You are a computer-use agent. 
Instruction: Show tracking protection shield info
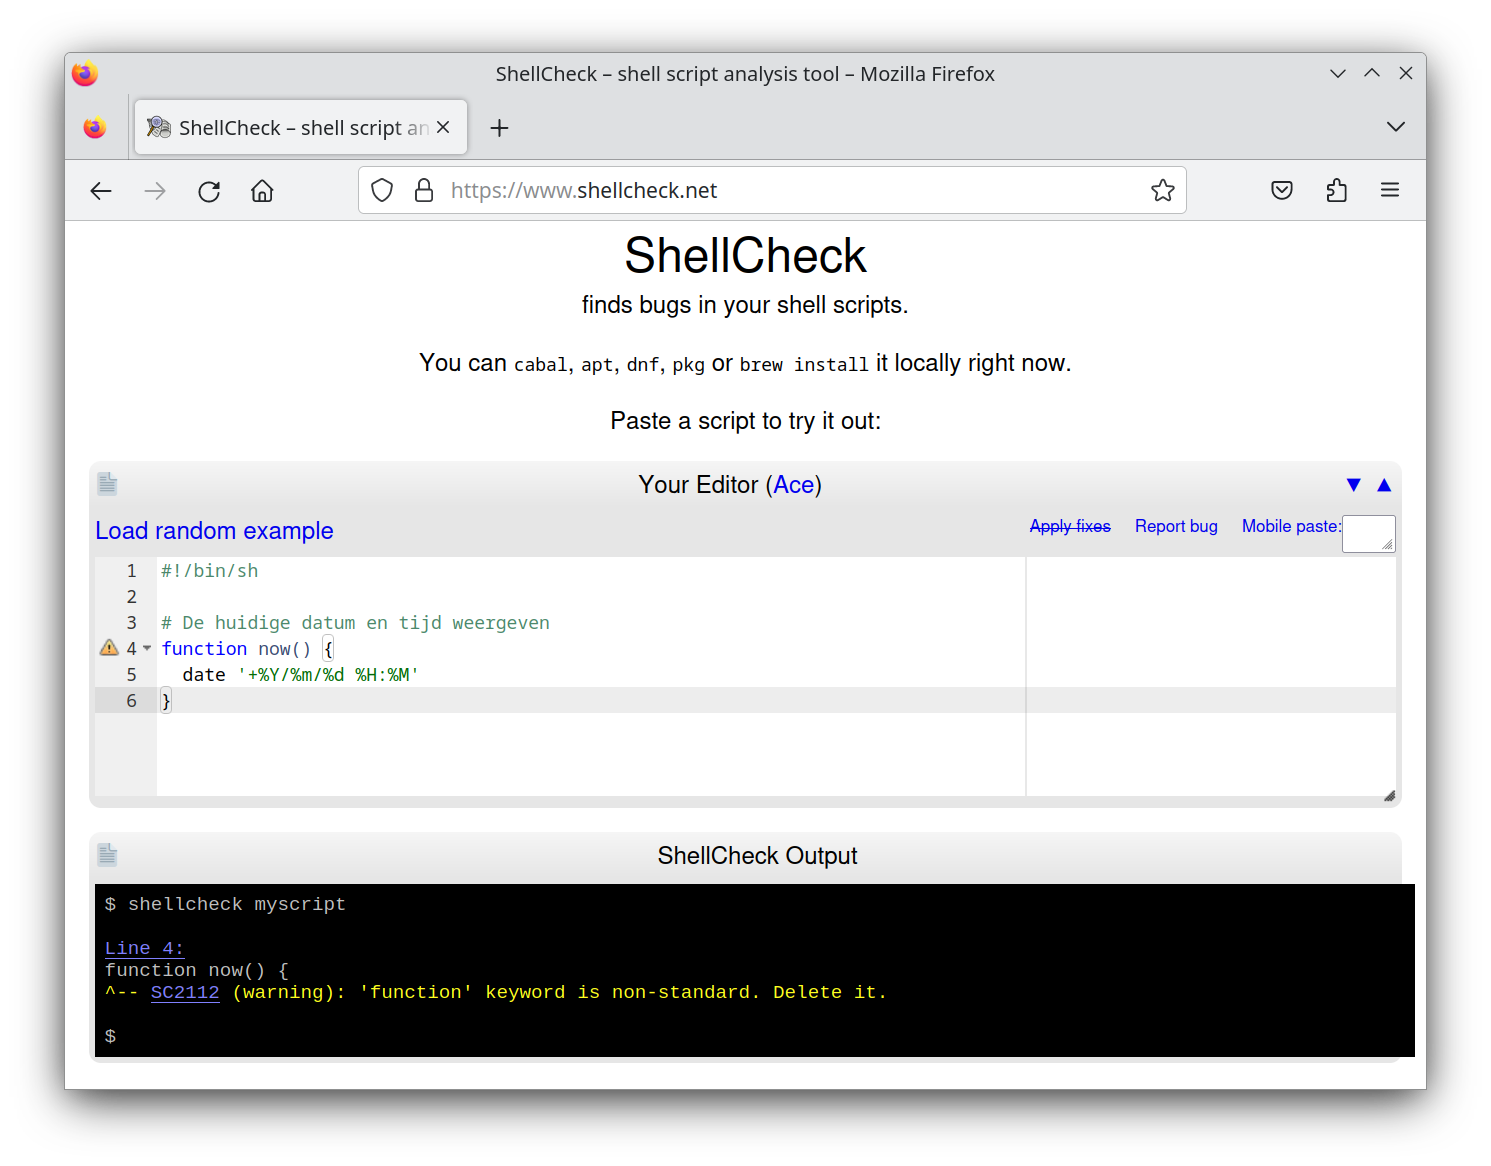point(382,190)
